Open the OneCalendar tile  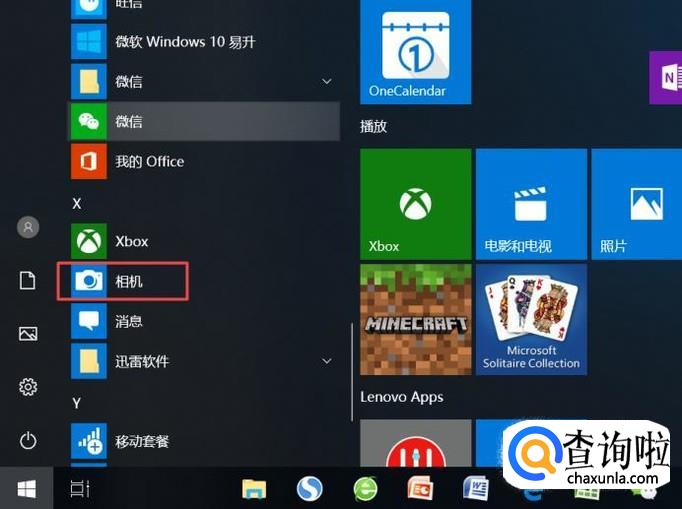point(415,52)
